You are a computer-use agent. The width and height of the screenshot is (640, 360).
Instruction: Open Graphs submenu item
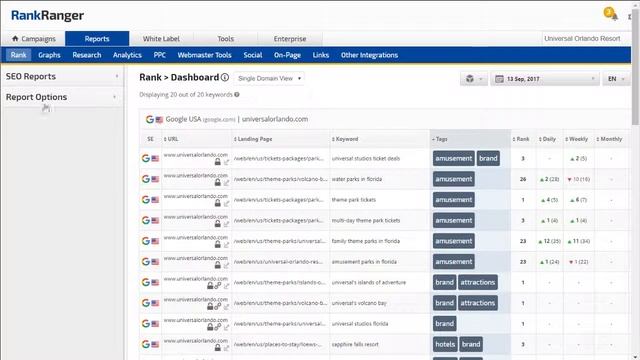pyautogui.click(x=49, y=55)
